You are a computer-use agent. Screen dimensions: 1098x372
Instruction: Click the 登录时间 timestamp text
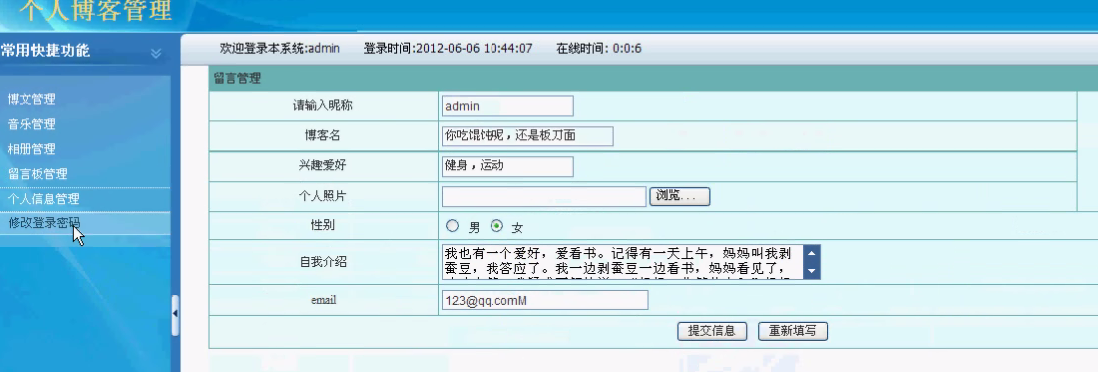[448, 48]
